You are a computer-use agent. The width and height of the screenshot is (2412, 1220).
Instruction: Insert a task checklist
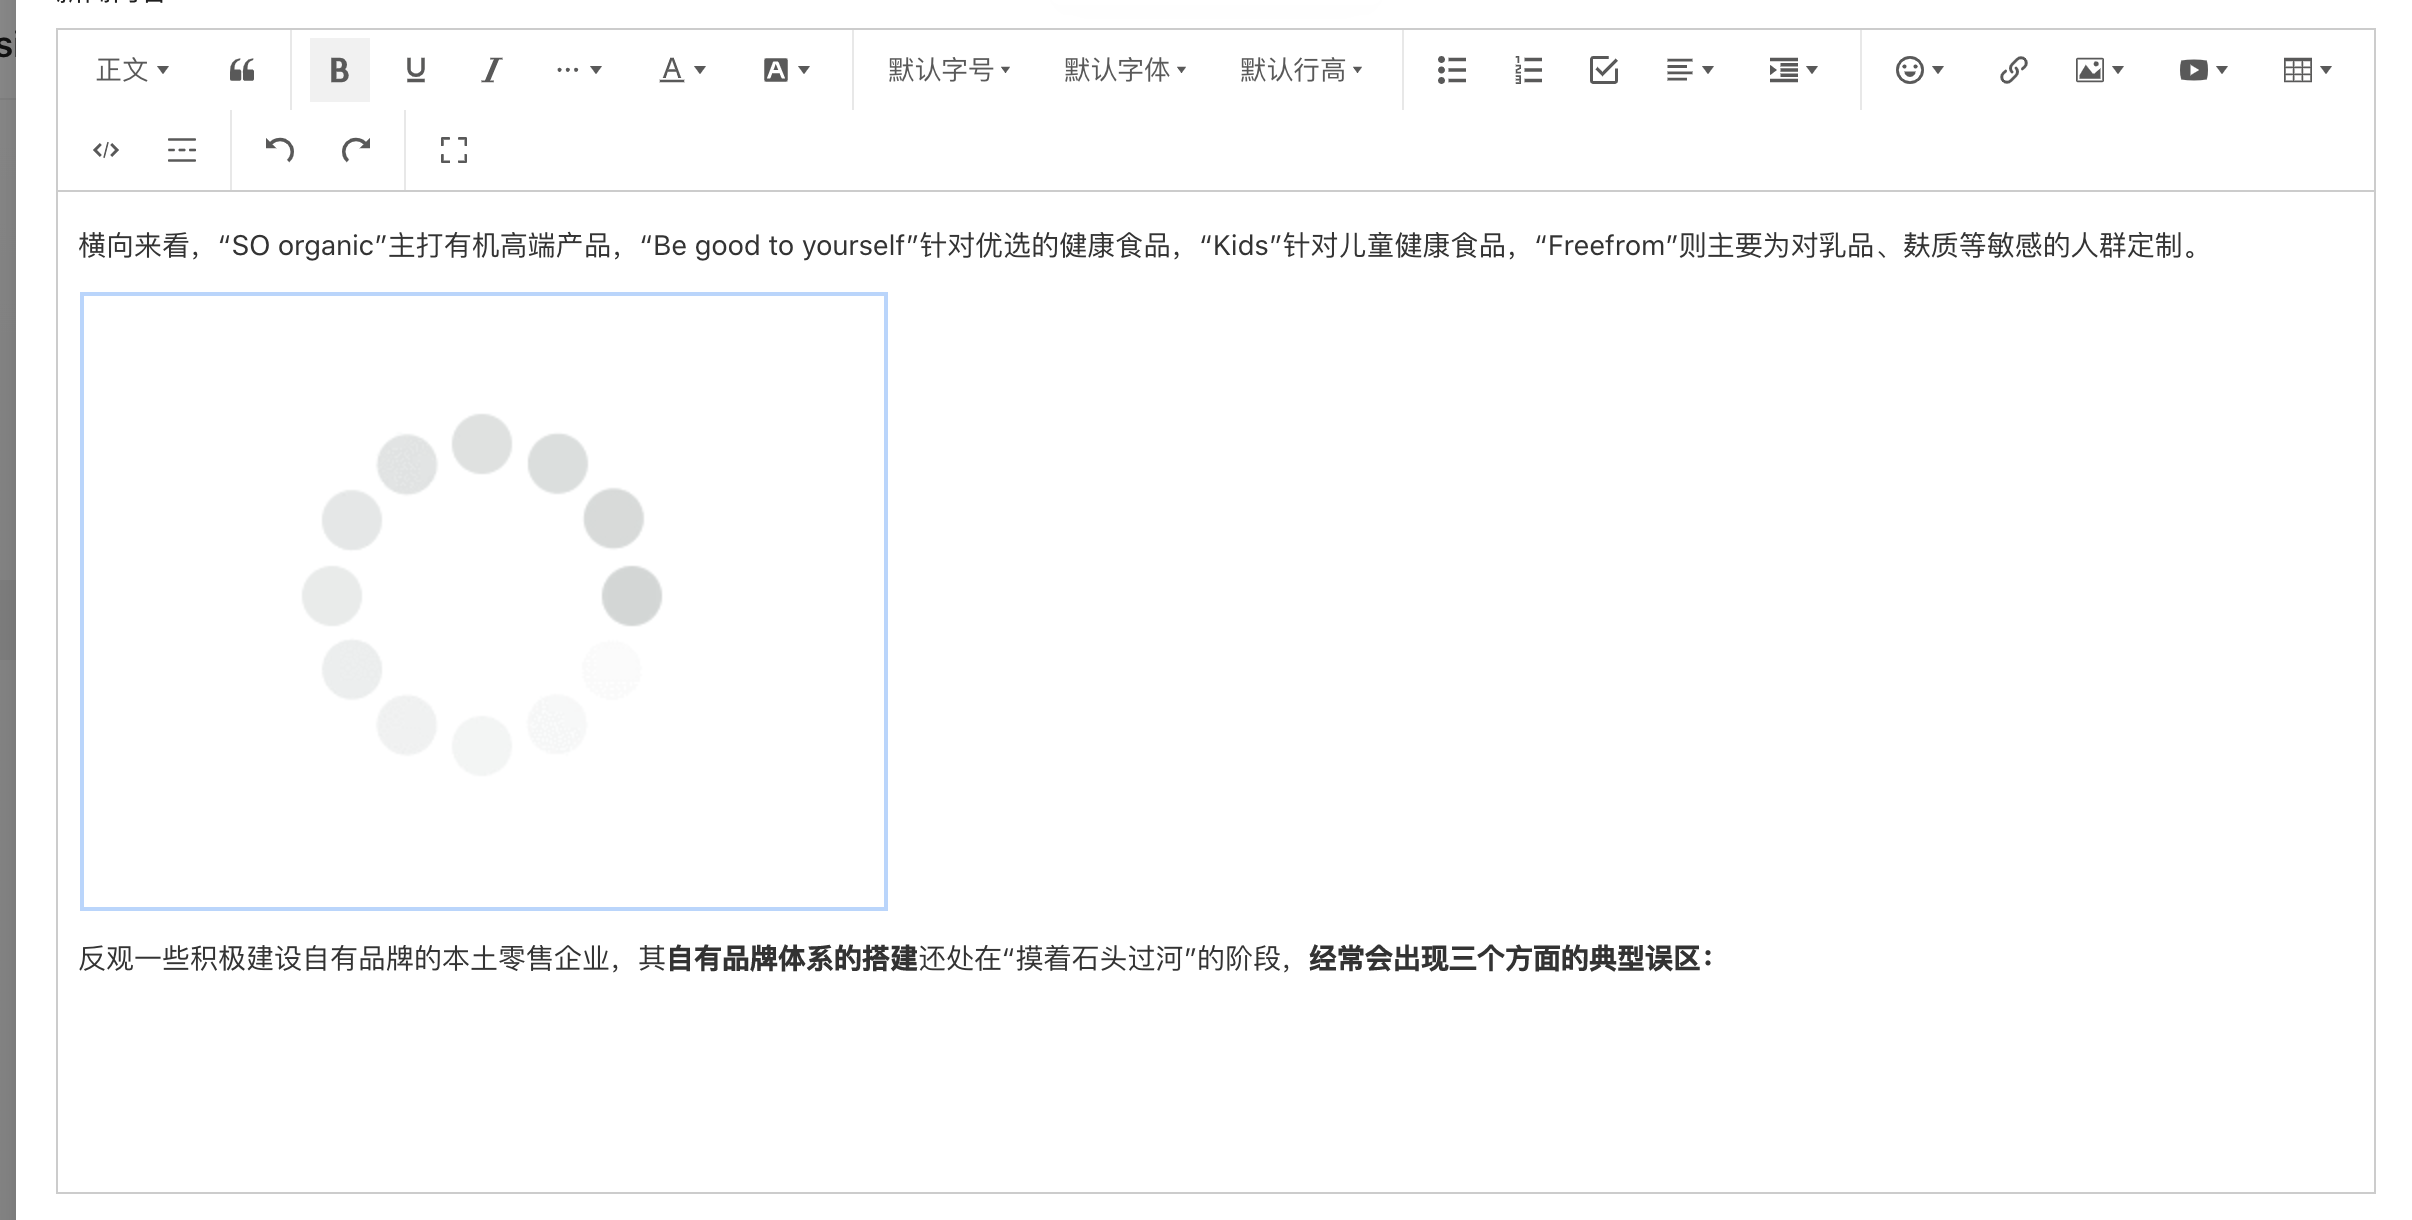point(1604,70)
